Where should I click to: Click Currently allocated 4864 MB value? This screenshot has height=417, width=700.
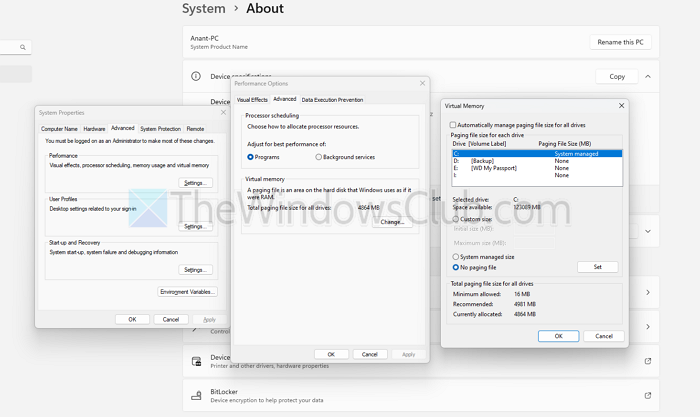coord(525,314)
